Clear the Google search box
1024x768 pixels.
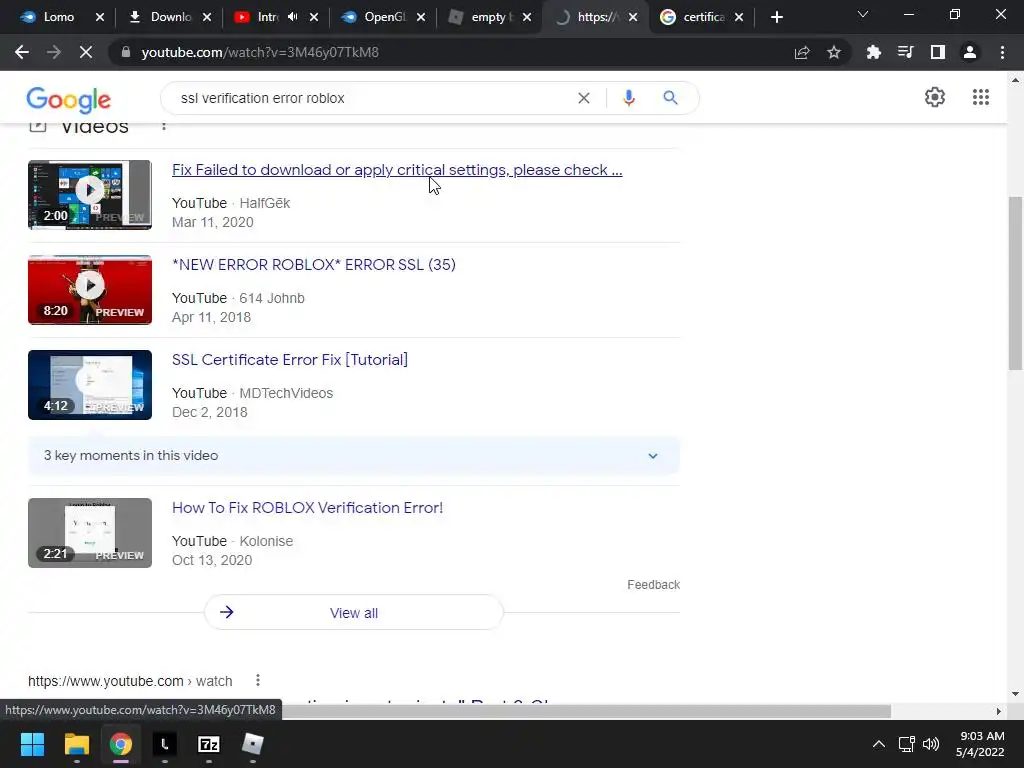pyautogui.click(x=584, y=98)
